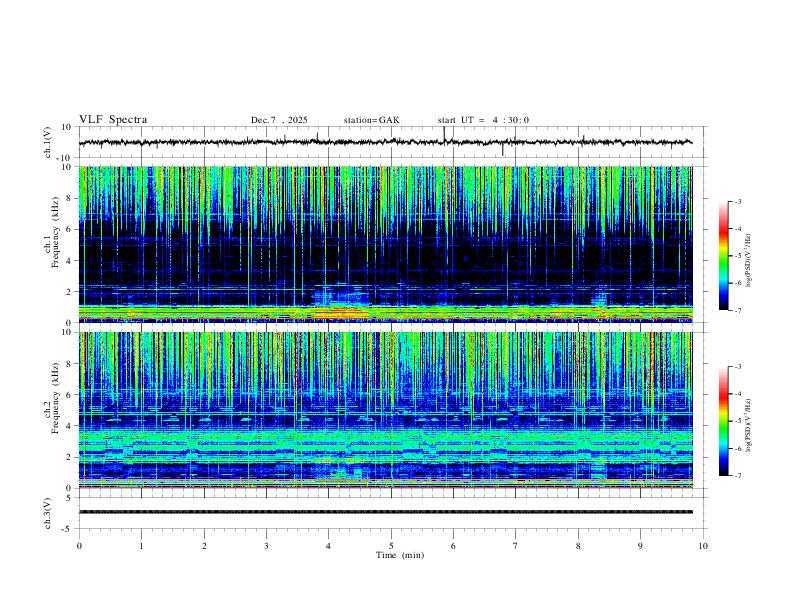The height and width of the screenshot is (612, 792).
Task: Click the log(PSD) label of the lower colorbar
Action: click(749, 425)
